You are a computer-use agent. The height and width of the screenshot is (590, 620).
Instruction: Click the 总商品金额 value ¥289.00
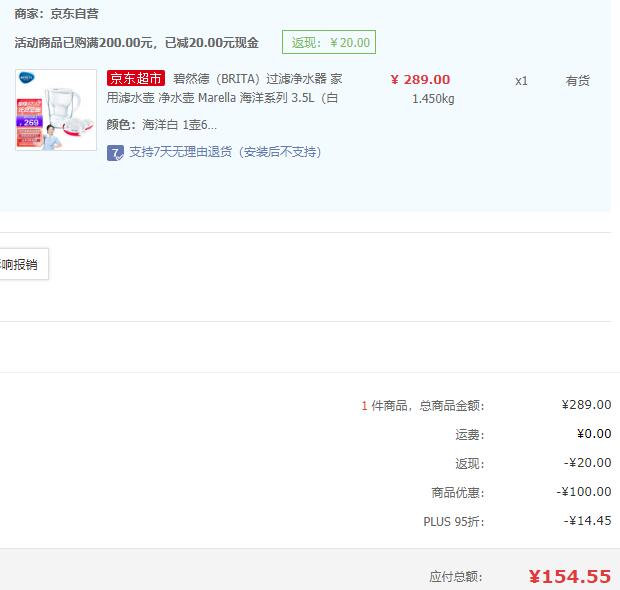[x=586, y=405]
